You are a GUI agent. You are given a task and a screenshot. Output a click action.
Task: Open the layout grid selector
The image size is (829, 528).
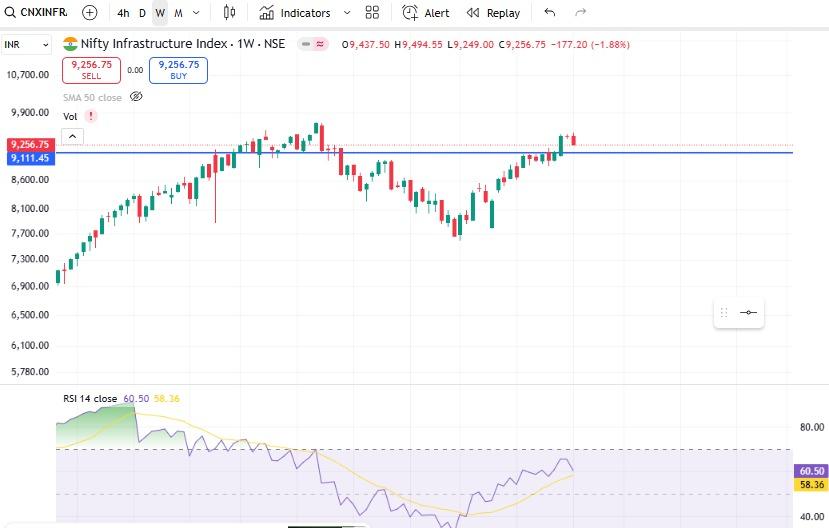pyautogui.click(x=372, y=13)
